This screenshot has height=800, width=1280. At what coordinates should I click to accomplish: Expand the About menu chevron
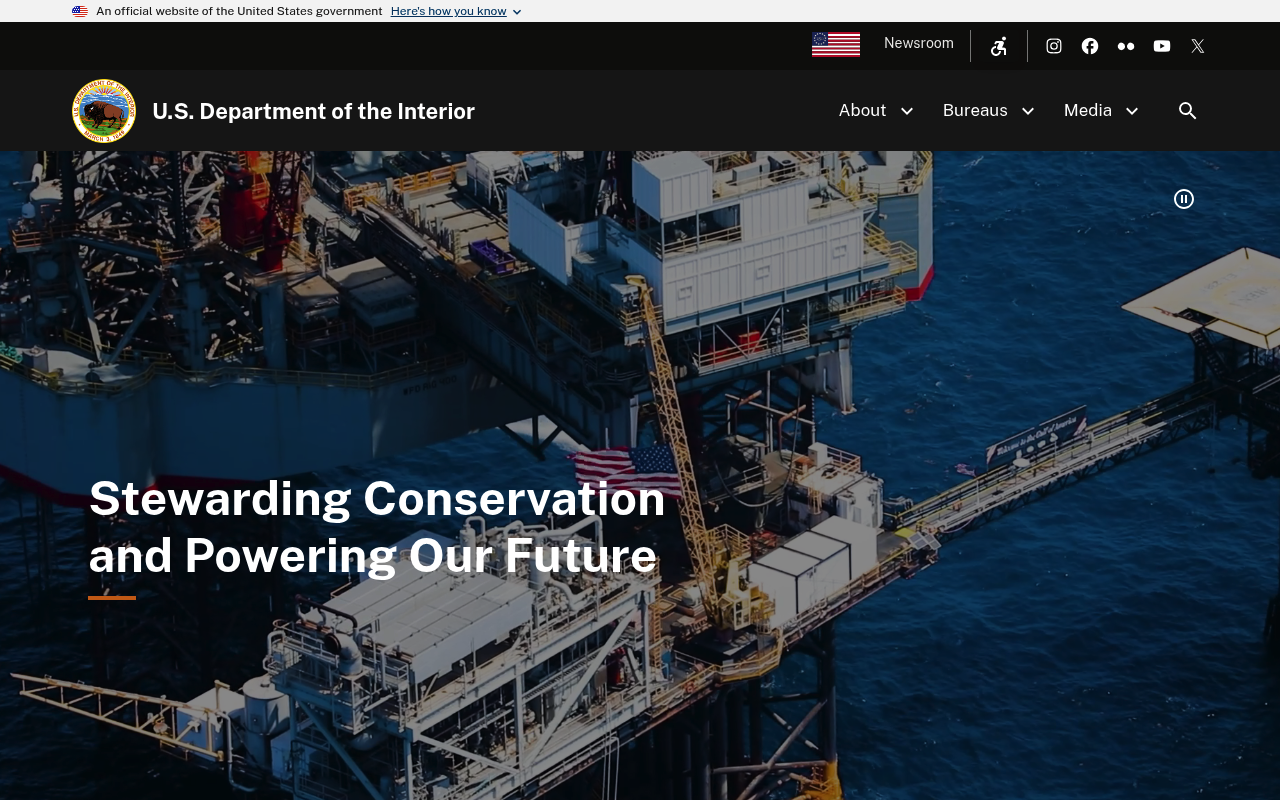(x=907, y=111)
